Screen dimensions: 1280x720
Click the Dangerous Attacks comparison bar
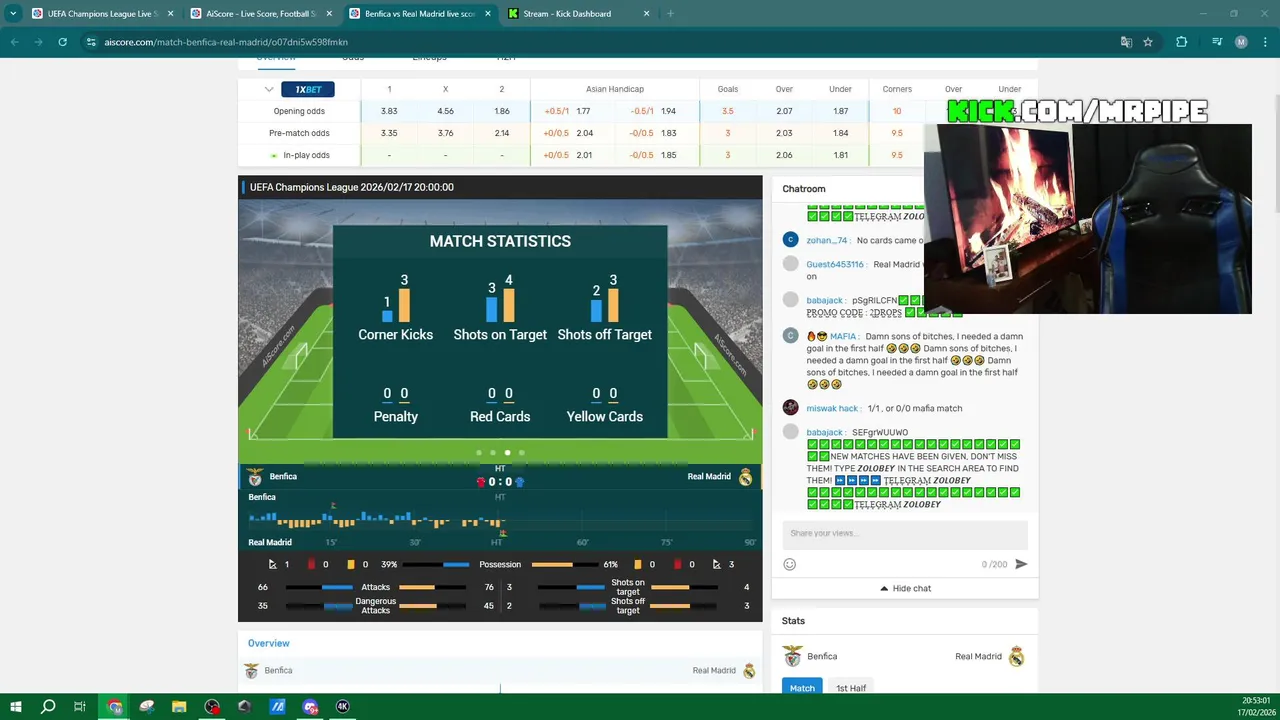[x=375, y=606]
